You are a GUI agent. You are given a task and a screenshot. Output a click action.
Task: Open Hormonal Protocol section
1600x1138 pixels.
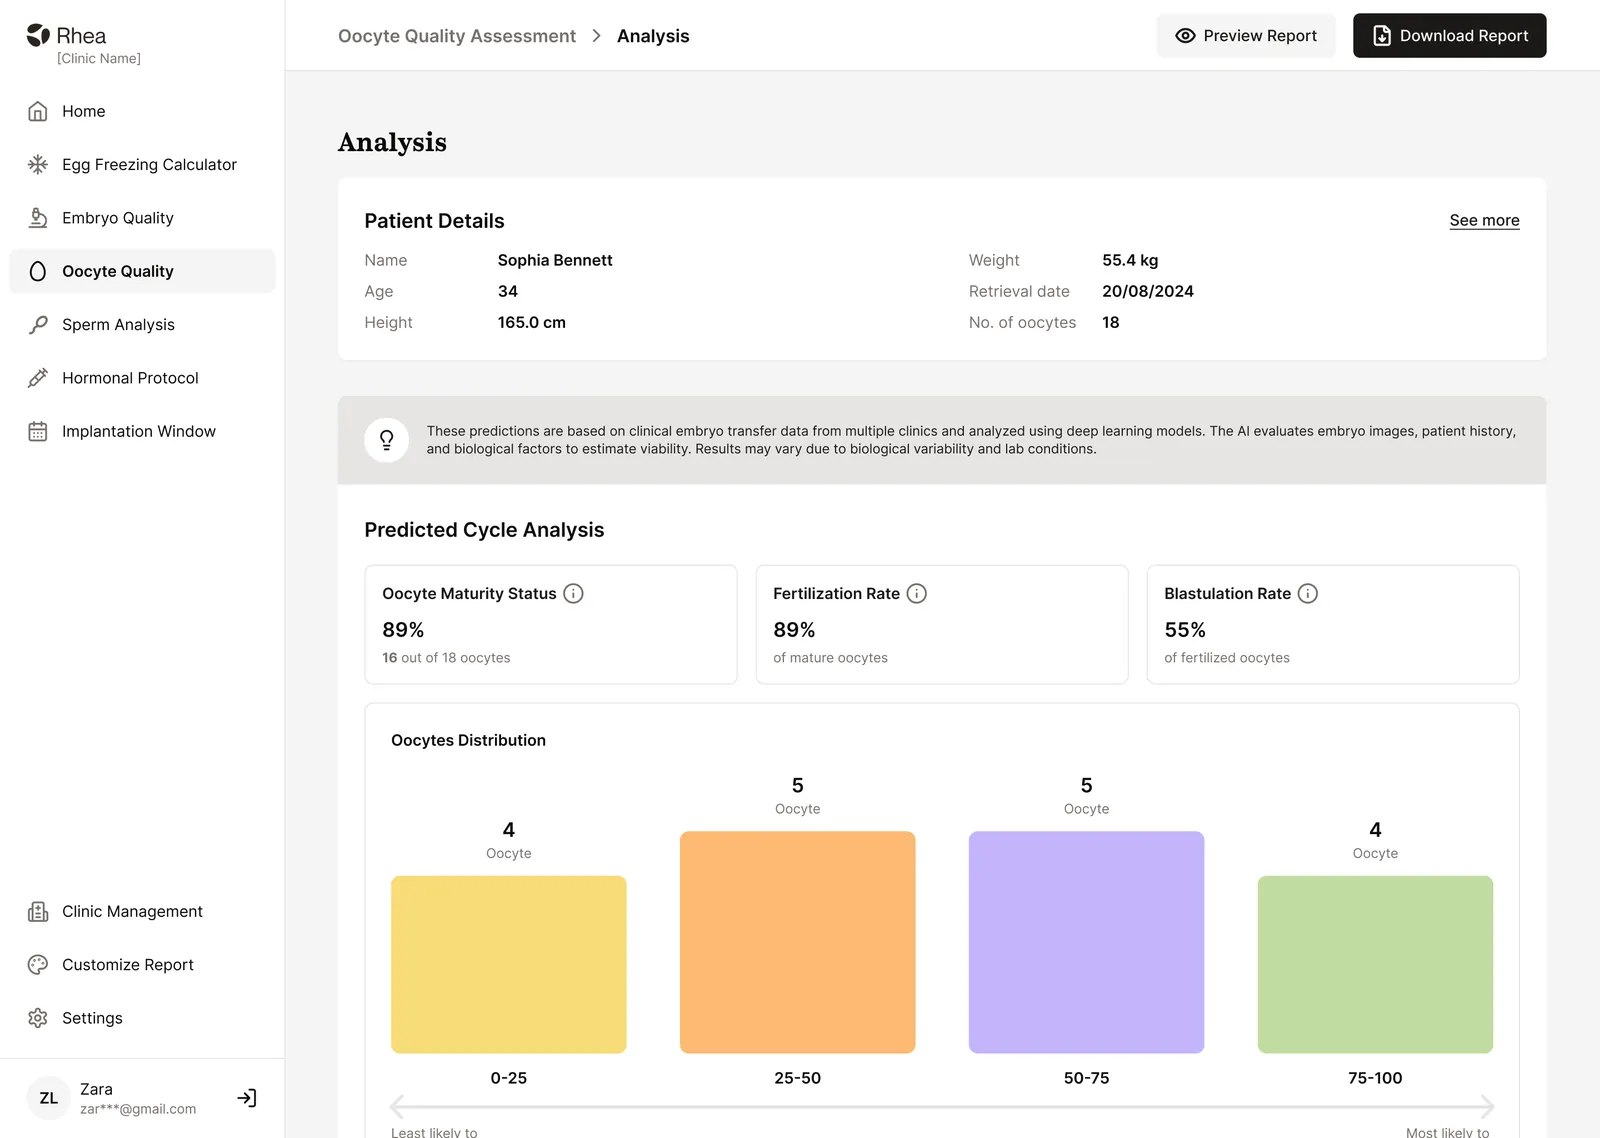click(x=142, y=378)
